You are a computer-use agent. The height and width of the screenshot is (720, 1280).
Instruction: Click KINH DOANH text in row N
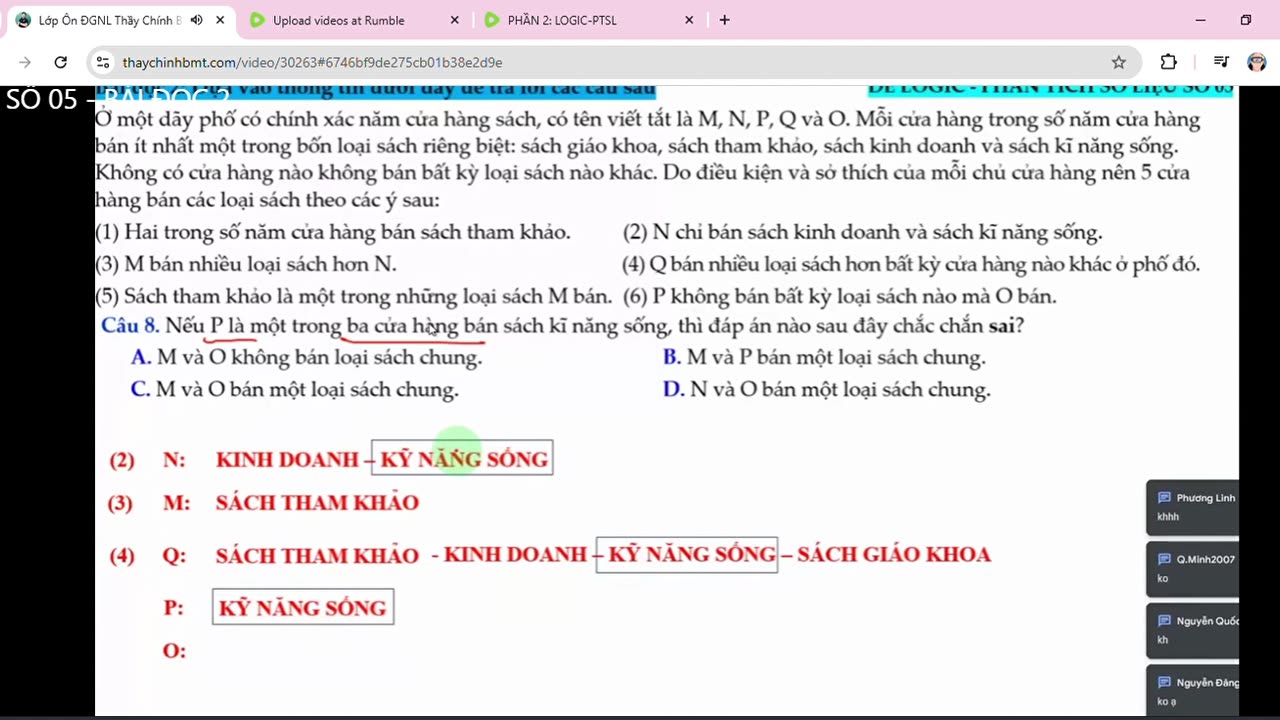(287, 460)
